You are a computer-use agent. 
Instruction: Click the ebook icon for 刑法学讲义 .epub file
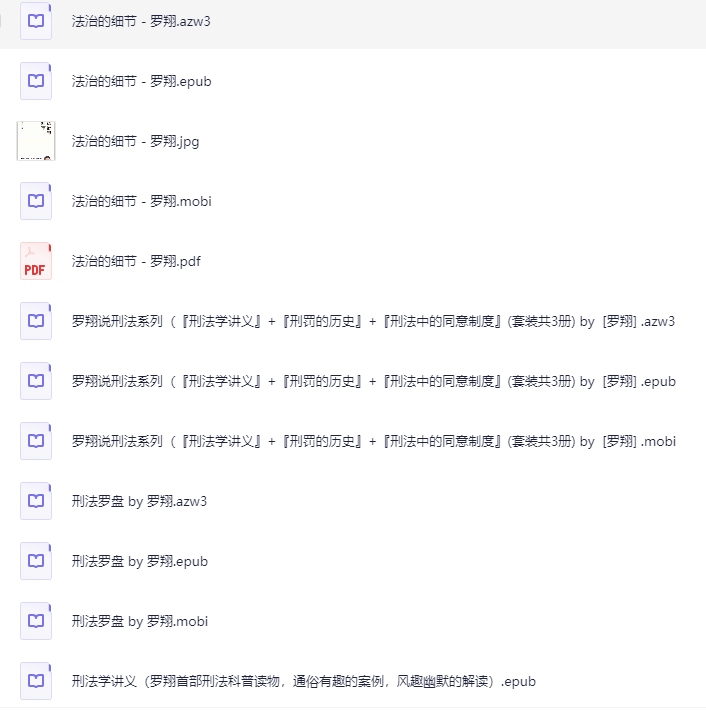pos(36,681)
